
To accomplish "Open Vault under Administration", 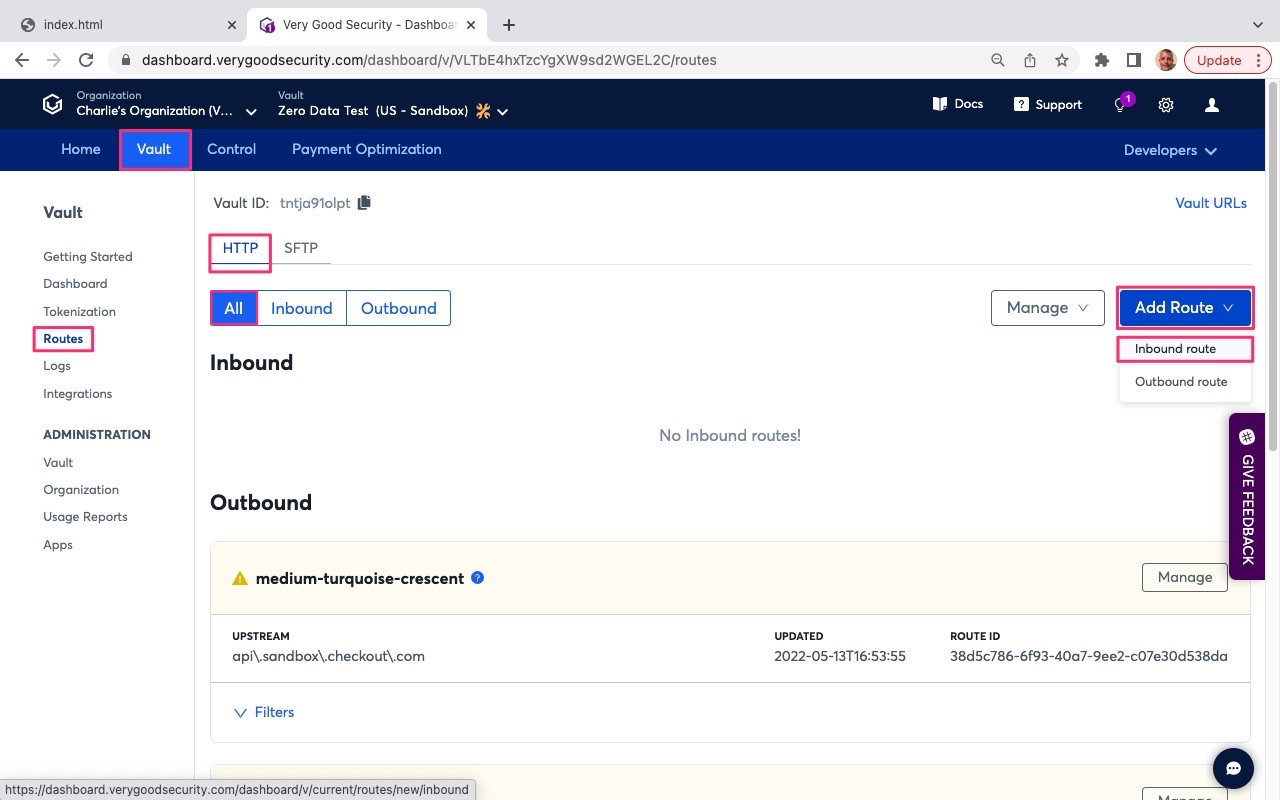I will pyautogui.click(x=58, y=463).
